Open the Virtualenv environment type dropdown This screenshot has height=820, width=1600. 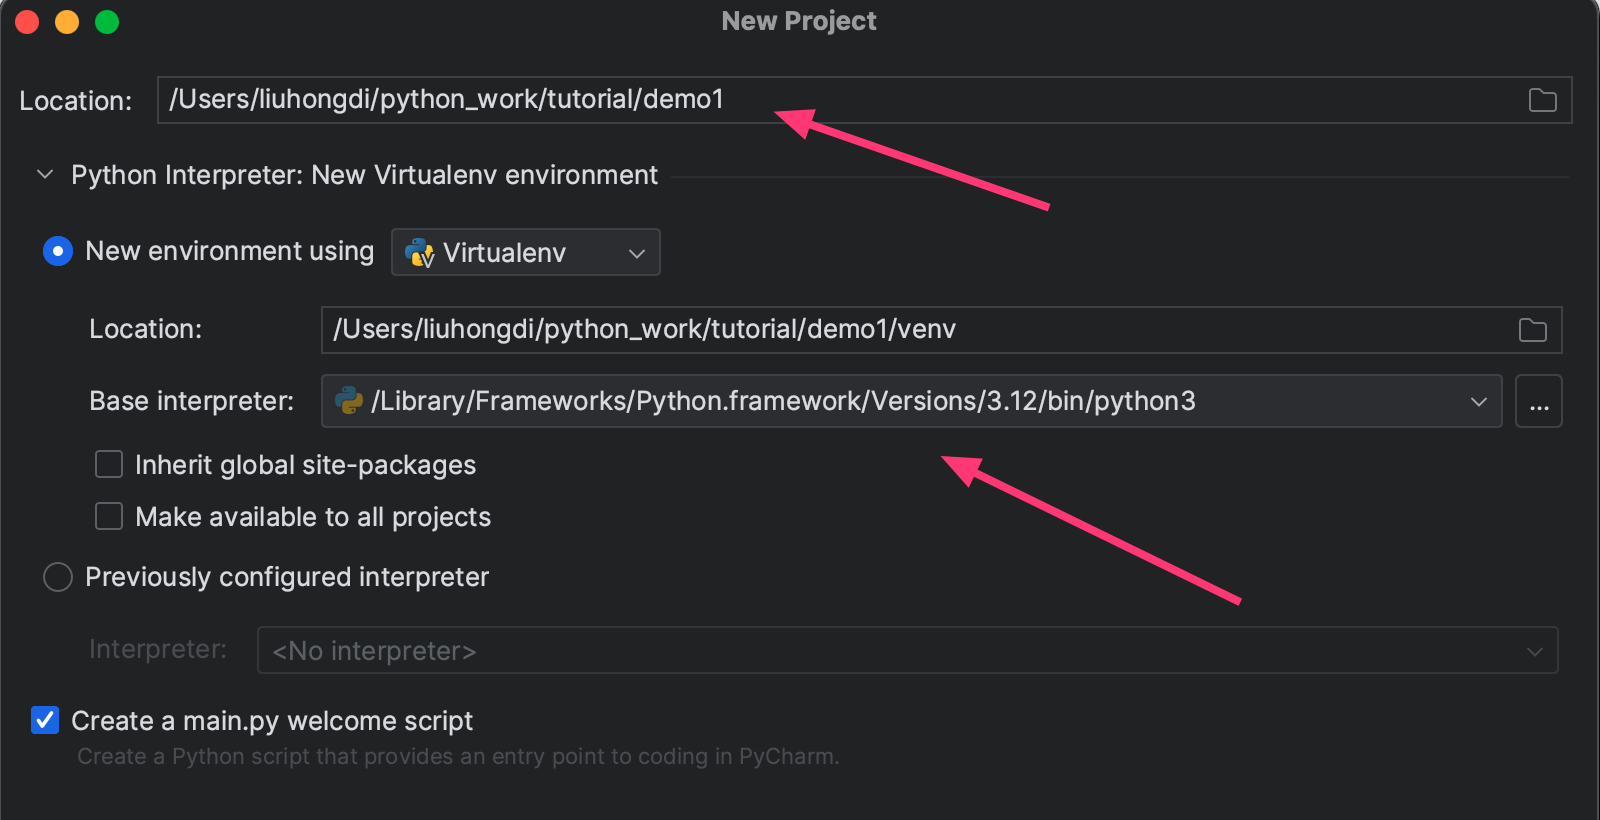526,253
